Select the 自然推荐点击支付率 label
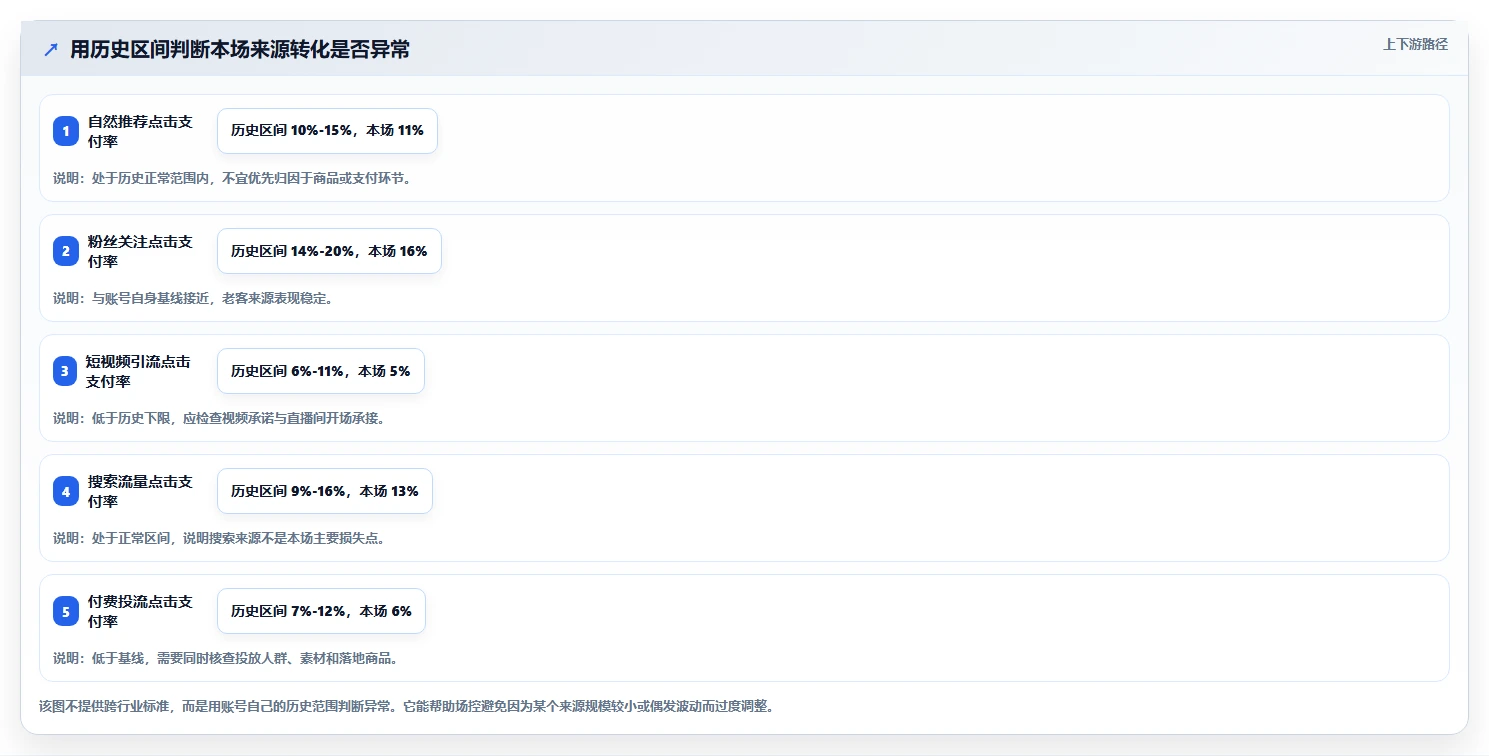Viewport: 1489px width, 756px height. pos(140,131)
